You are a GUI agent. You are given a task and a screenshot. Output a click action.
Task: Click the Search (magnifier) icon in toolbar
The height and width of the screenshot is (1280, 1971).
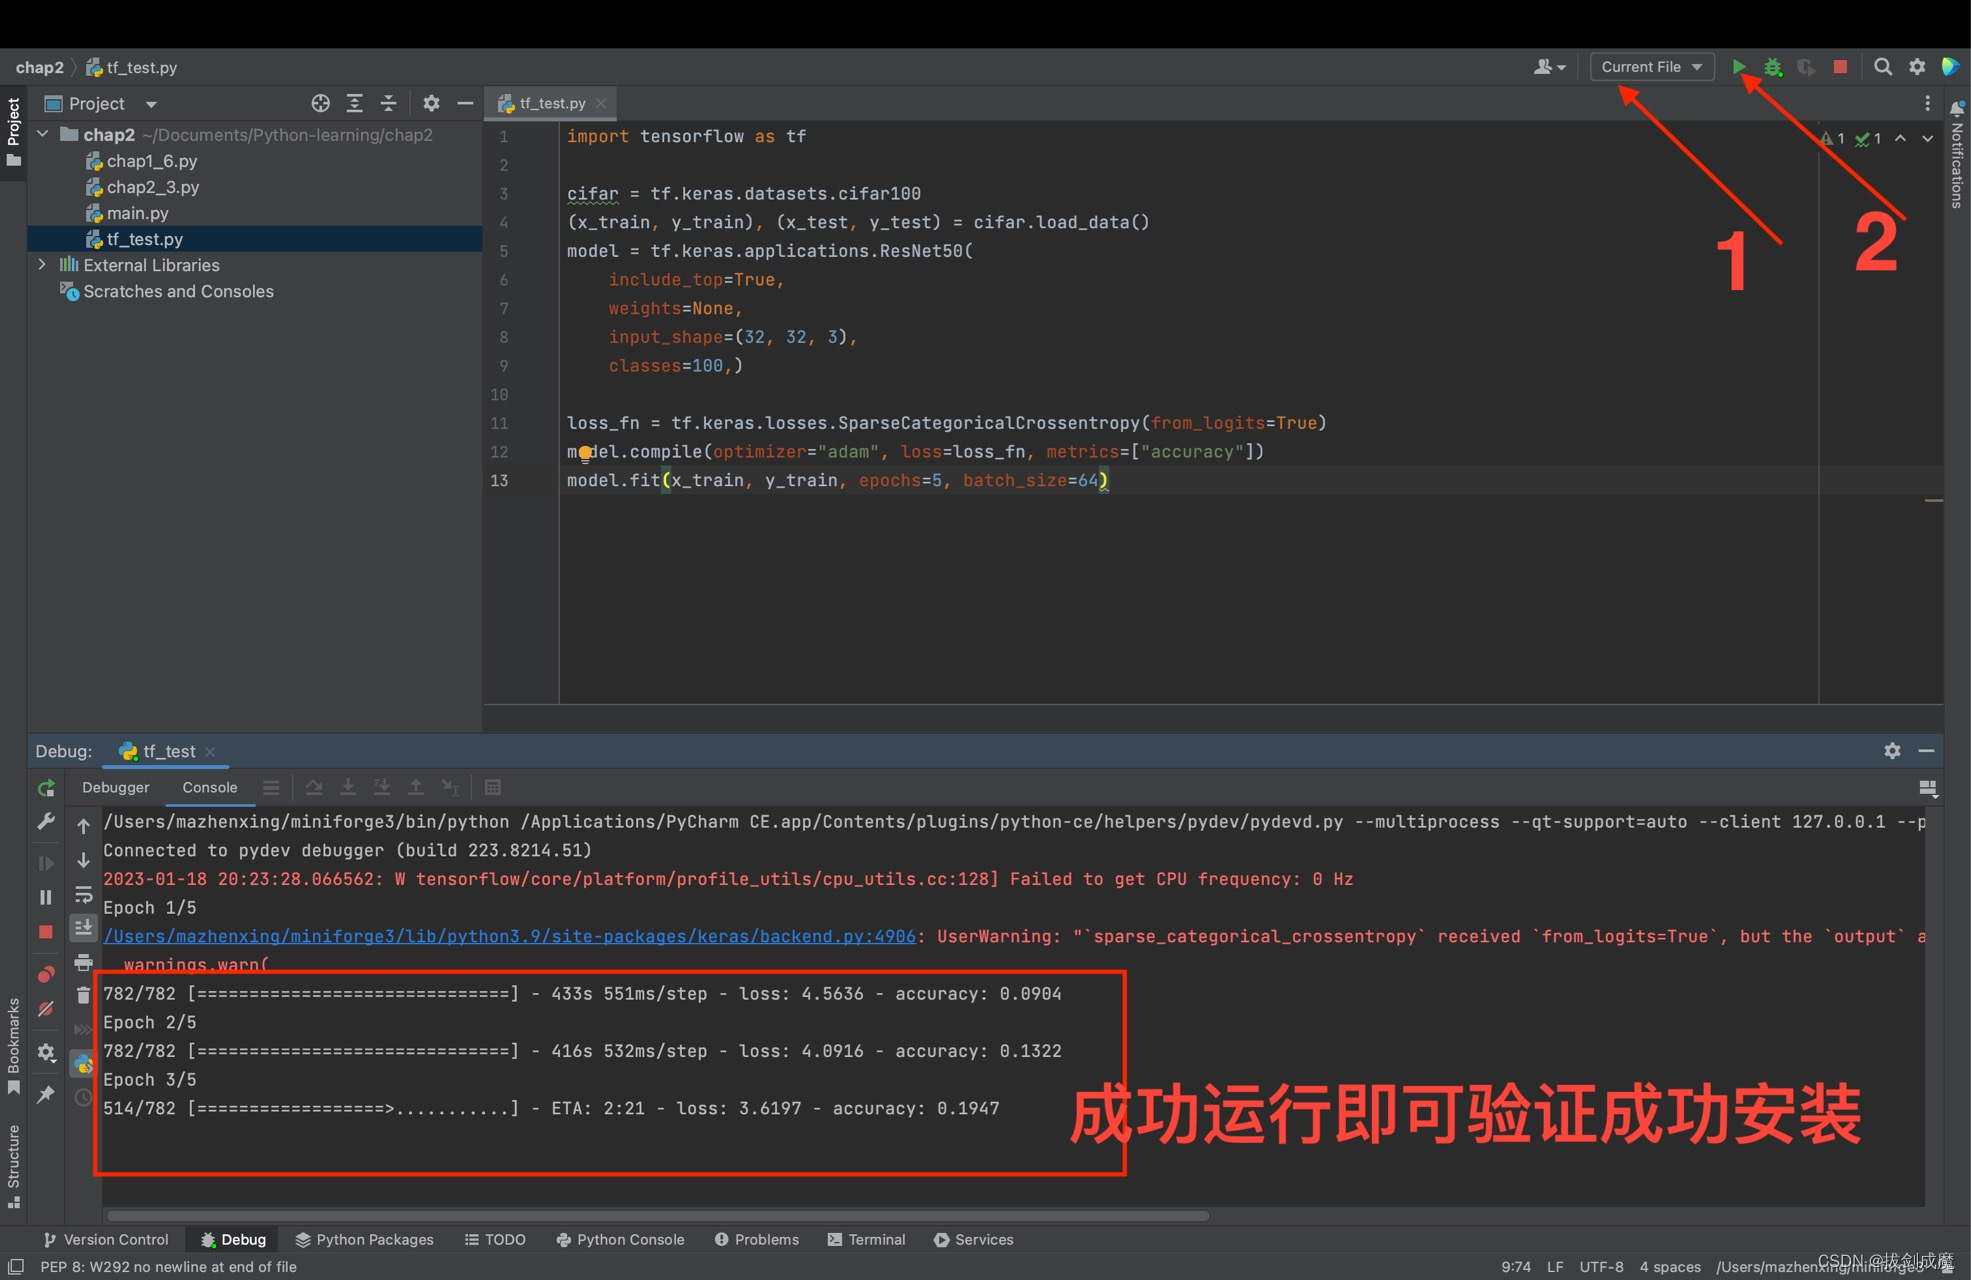tap(1882, 66)
